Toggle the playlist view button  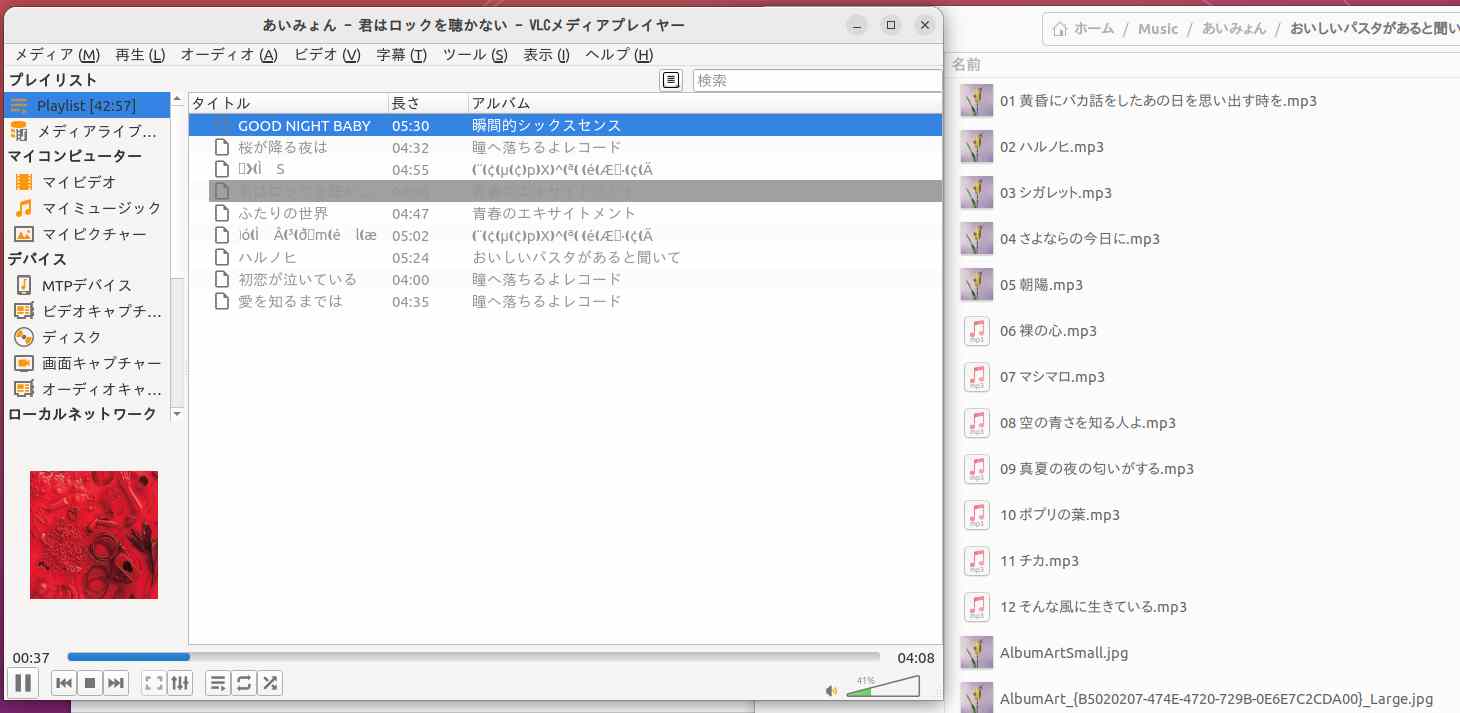point(217,683)
